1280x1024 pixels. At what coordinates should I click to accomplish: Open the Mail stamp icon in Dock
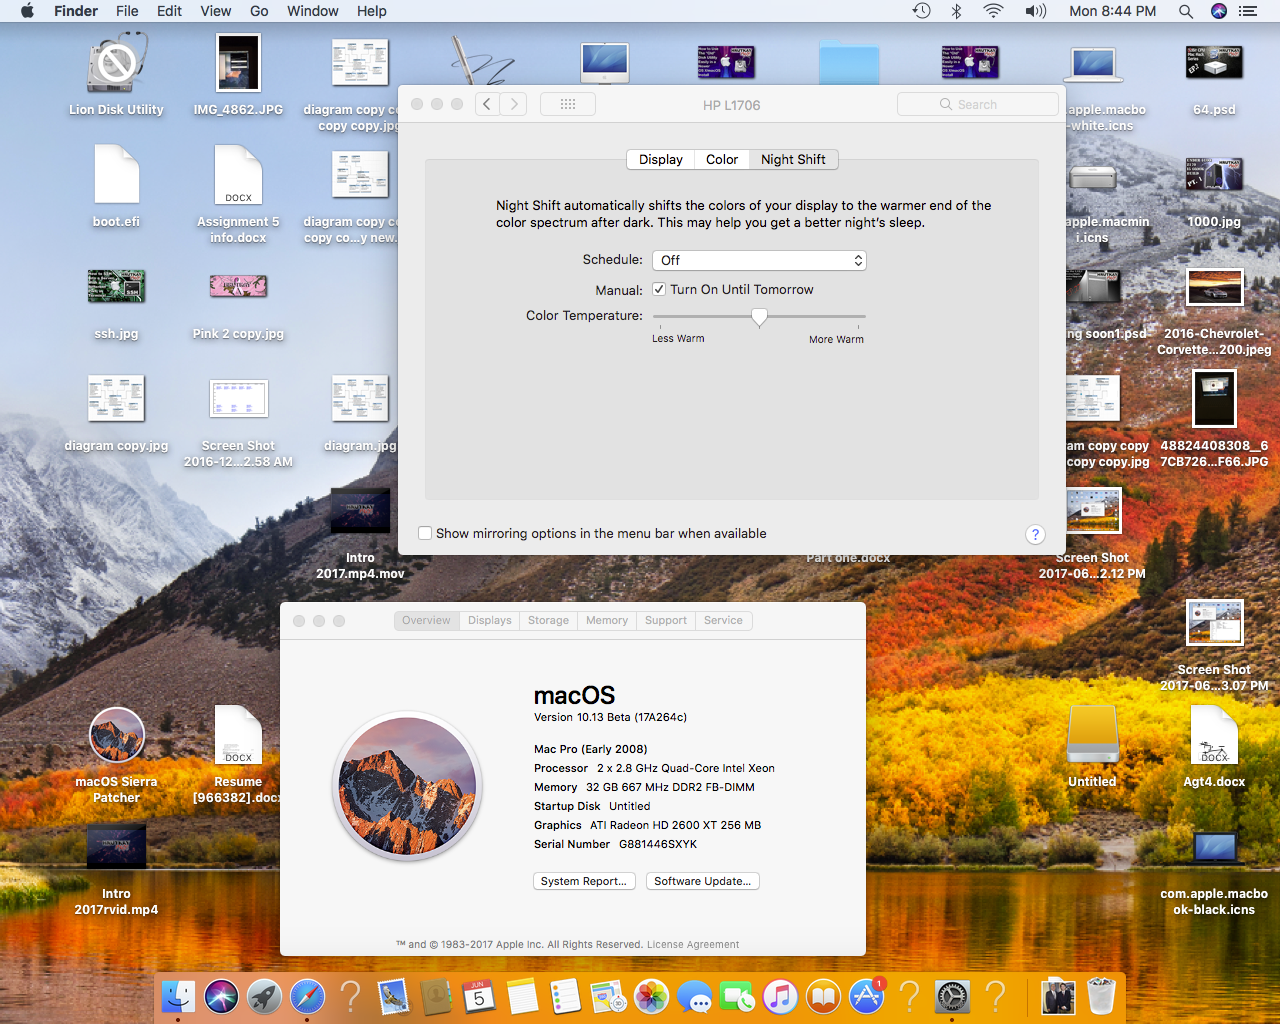394,997
